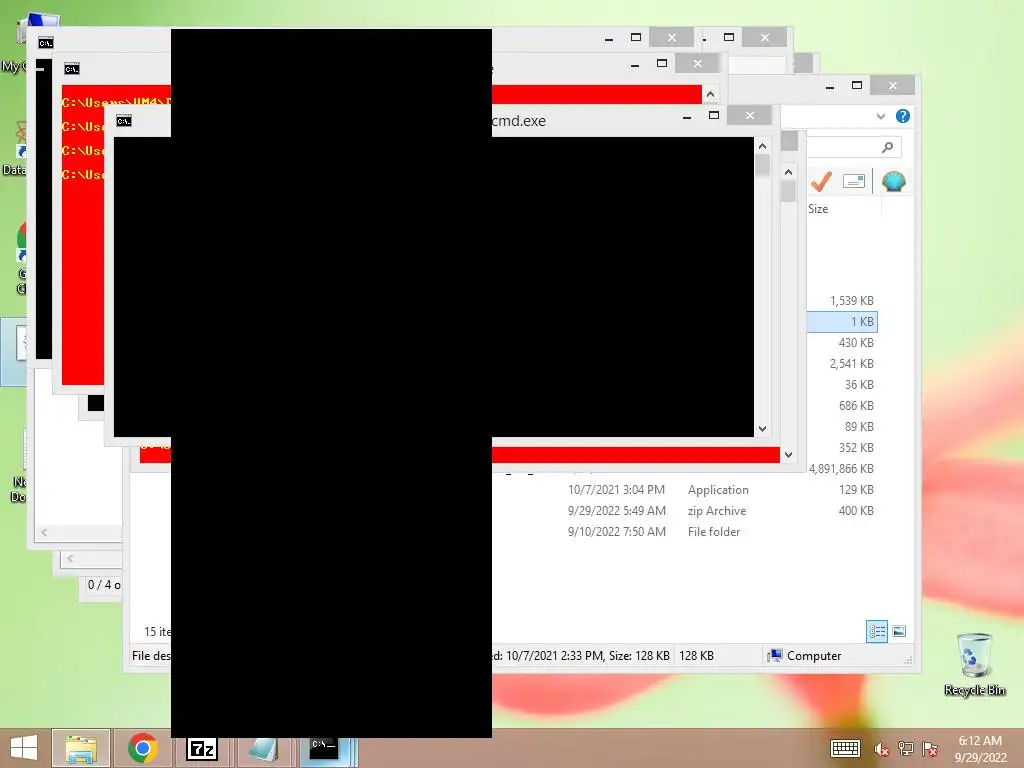This screenshot has height=768, width=1024.
Task: Open the system menu icon of the top red console window
Action: 72,69
